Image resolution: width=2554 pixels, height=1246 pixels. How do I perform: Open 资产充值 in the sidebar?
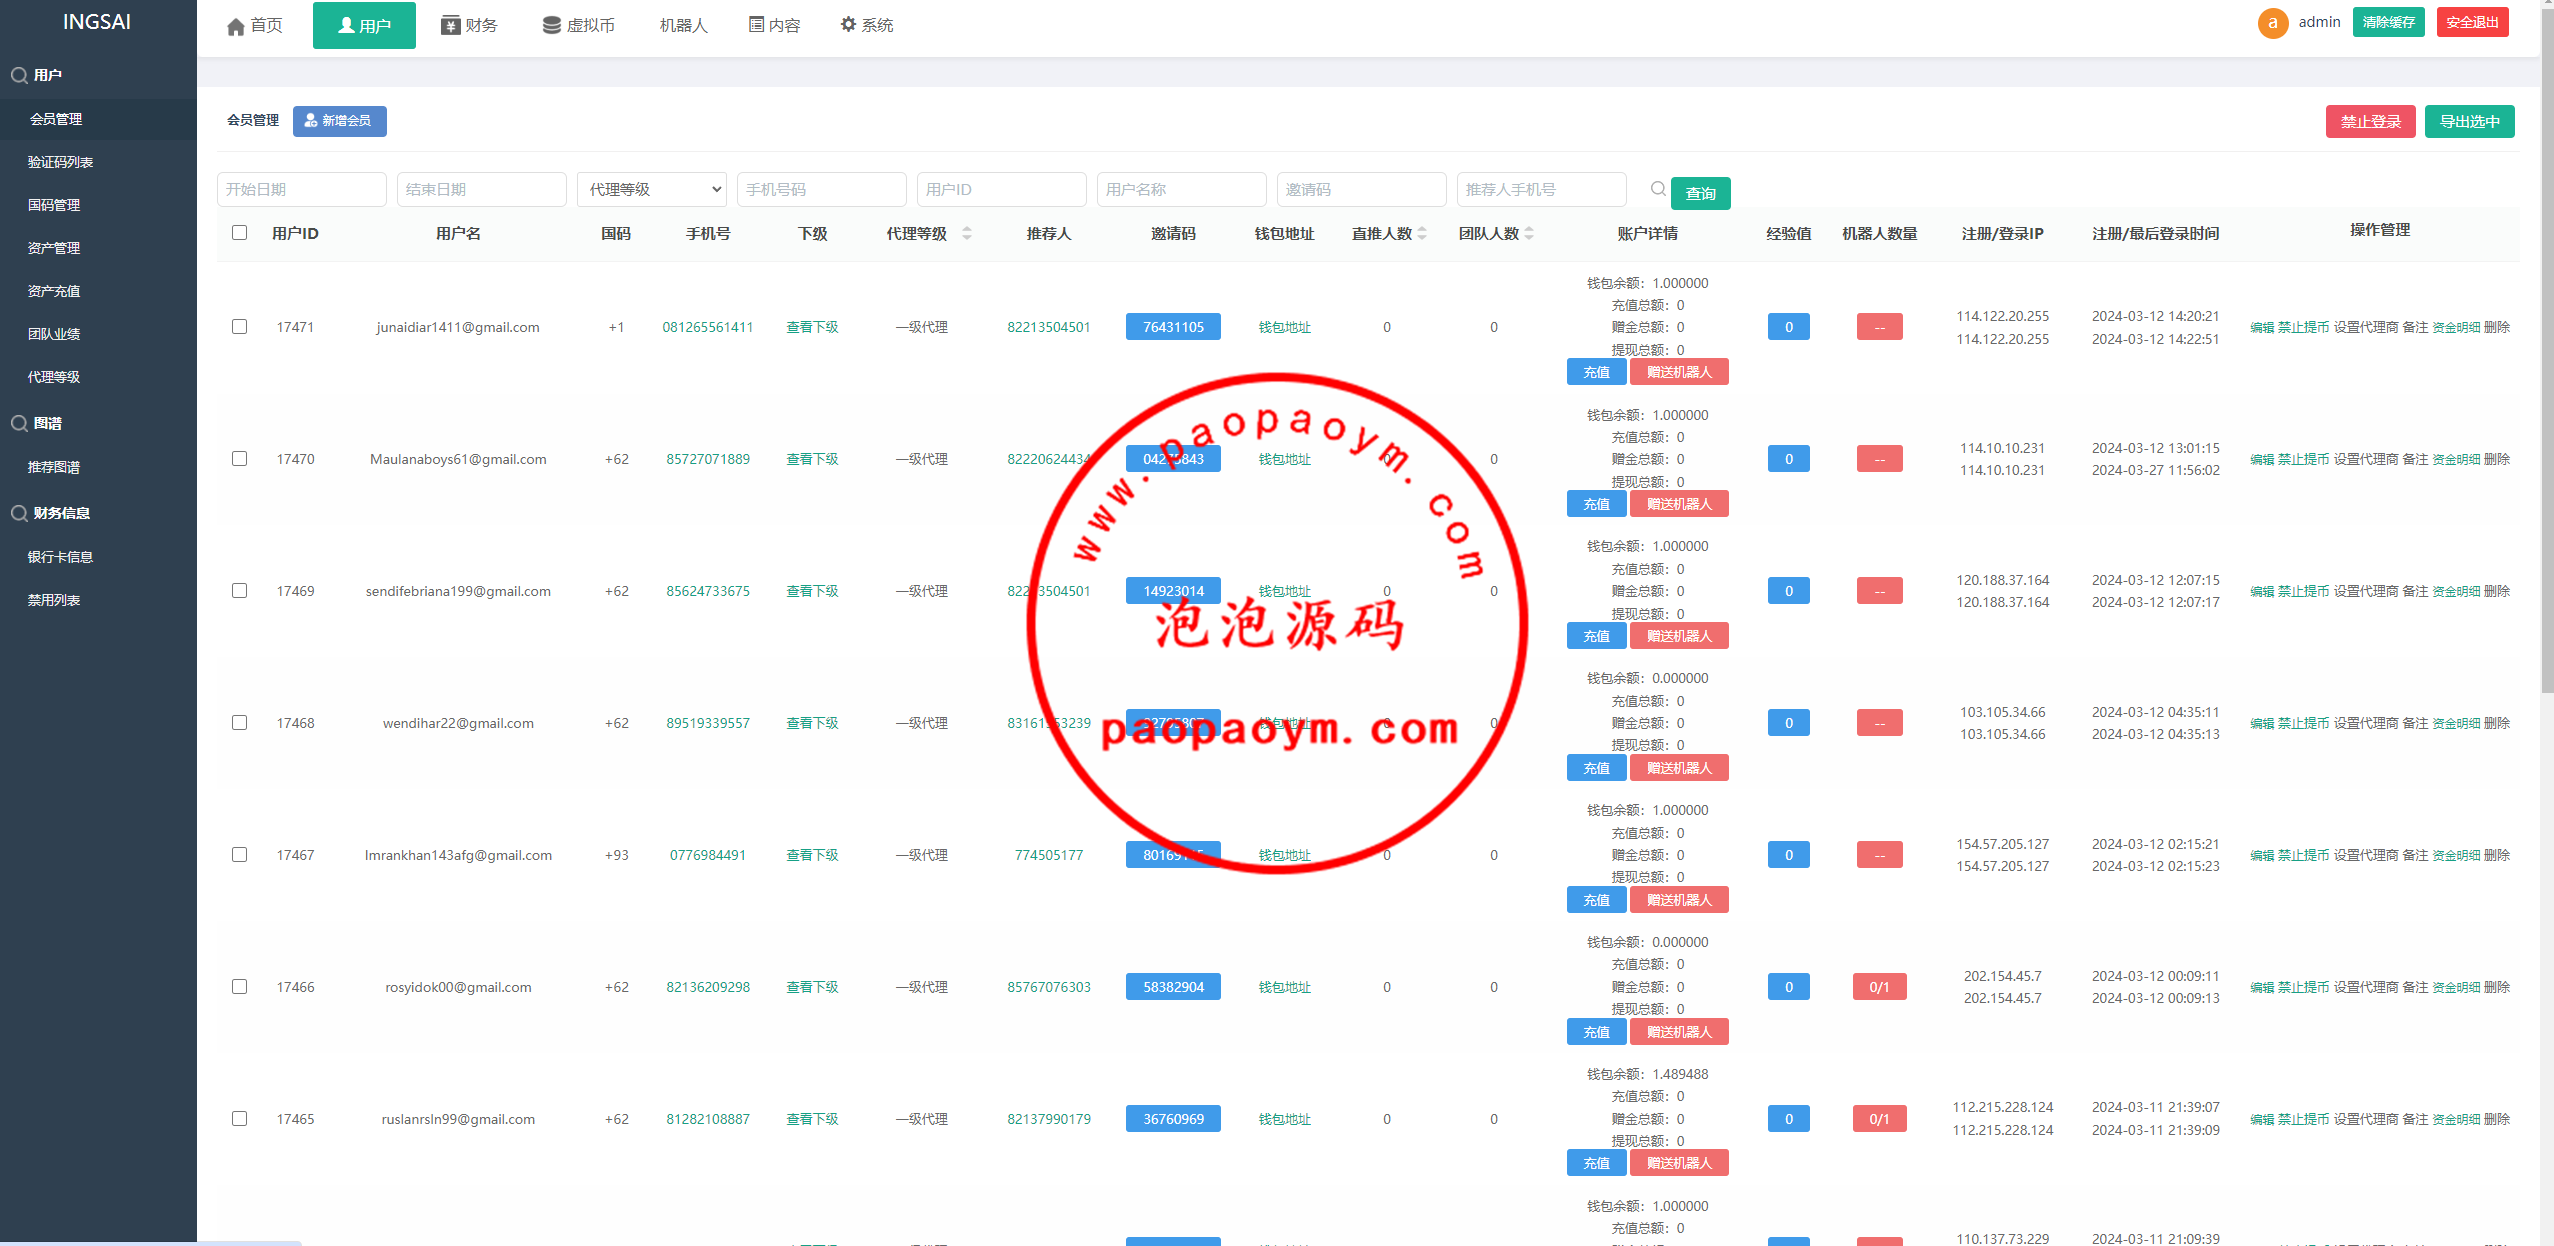[54, 291]
